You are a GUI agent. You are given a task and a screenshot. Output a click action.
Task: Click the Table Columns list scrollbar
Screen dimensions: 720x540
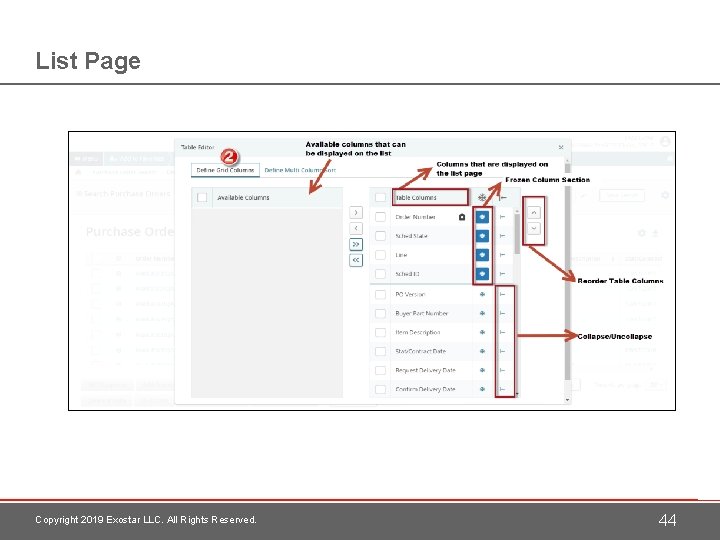[517, 234]
